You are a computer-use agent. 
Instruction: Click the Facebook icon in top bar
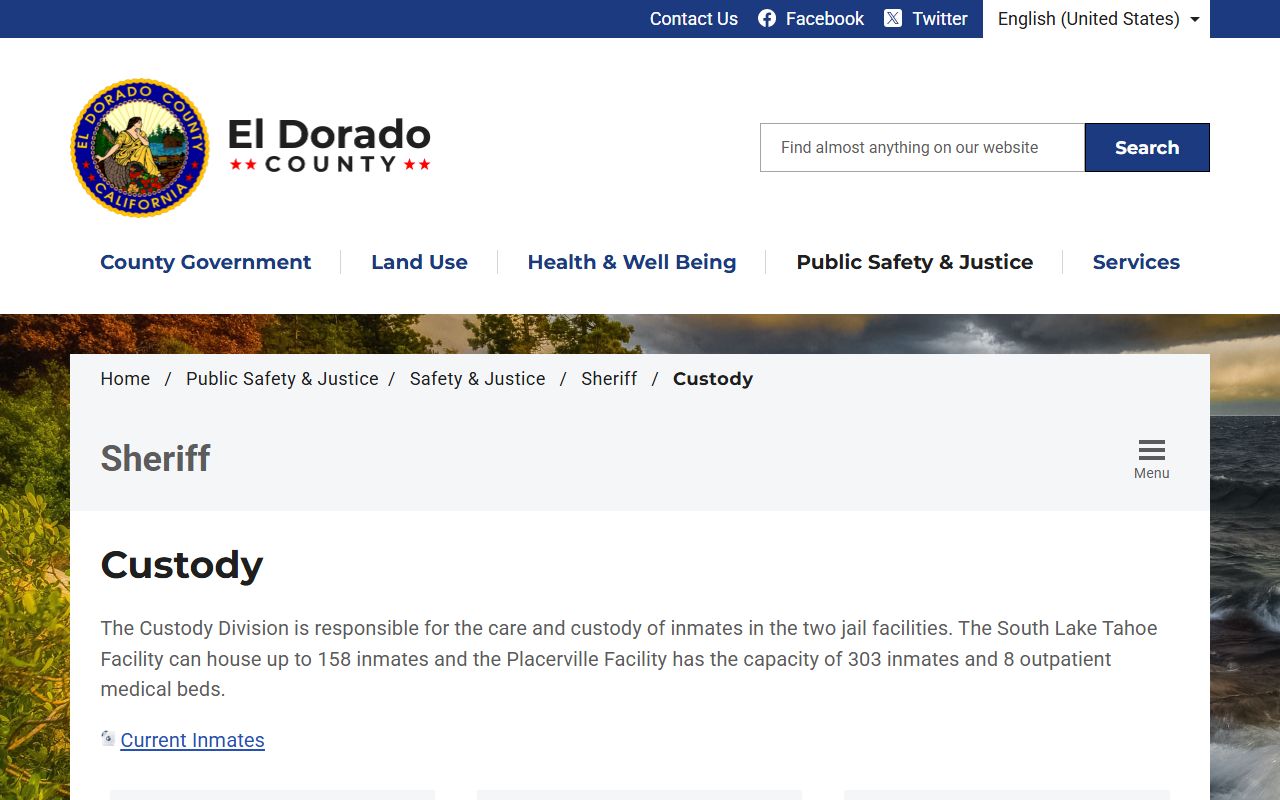(767, 18)
